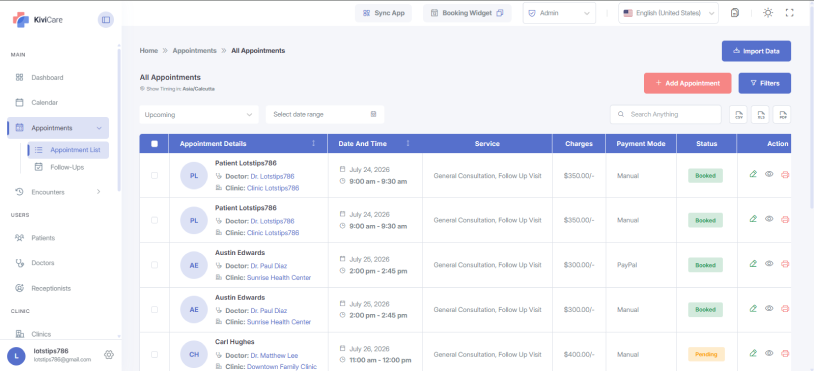
Task: Switch theme with the sun icon
Action: [768, 13]
